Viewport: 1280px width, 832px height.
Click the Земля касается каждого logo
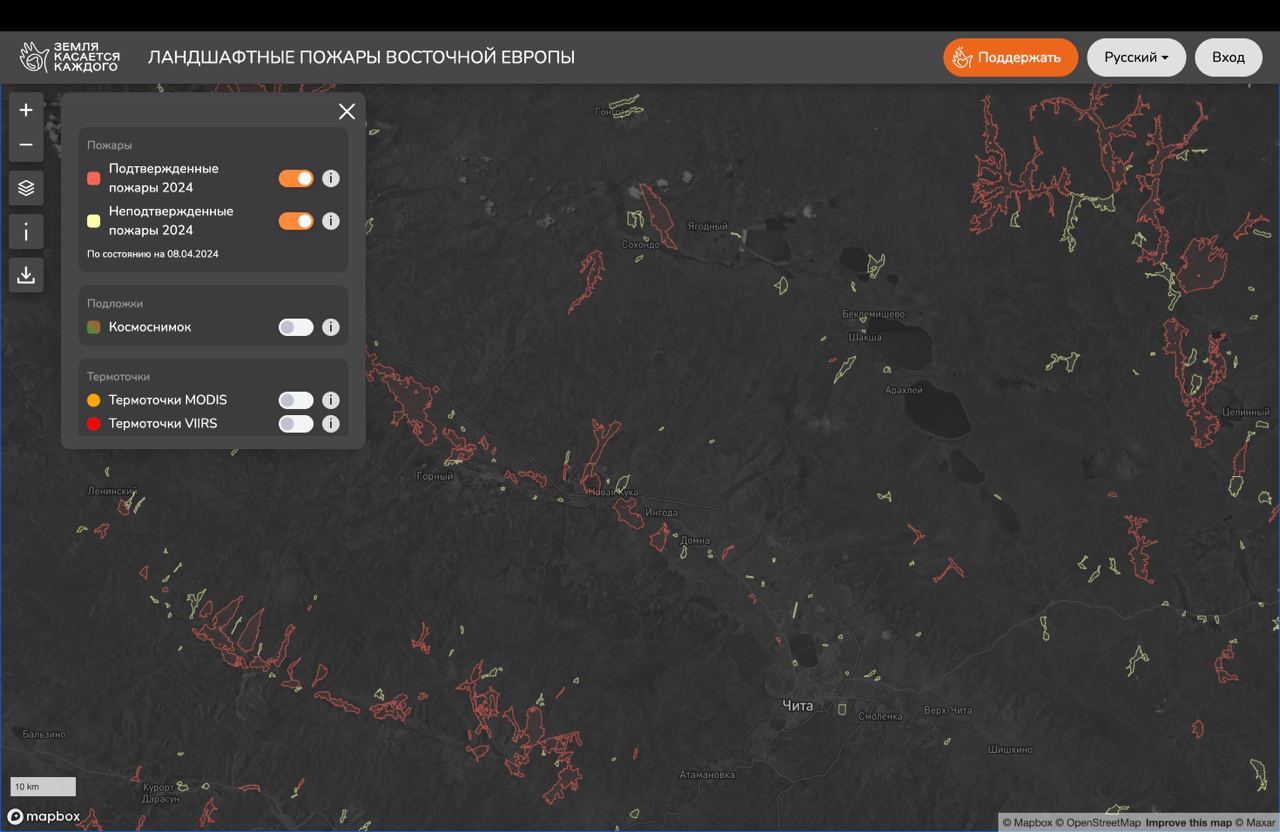pyautogui.click(x=70, y=57)
